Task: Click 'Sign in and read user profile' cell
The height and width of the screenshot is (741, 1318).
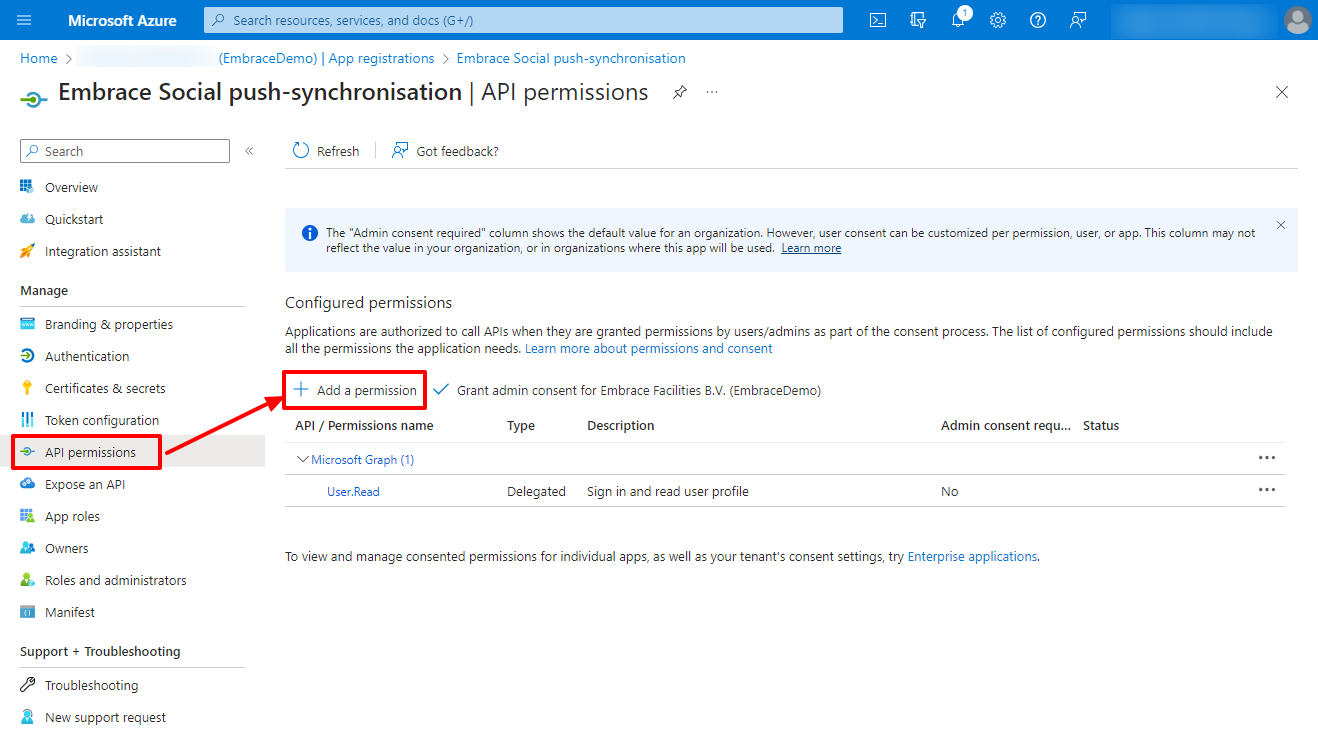Action: tap(668, 491)
